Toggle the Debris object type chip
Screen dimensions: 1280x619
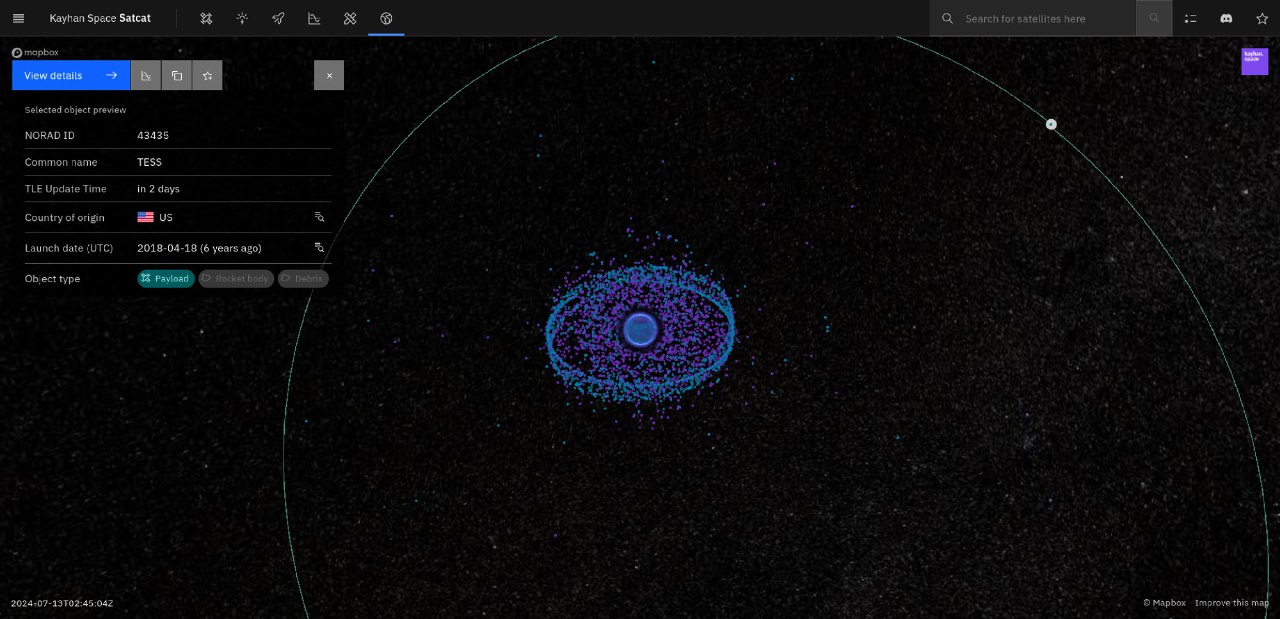303,279
